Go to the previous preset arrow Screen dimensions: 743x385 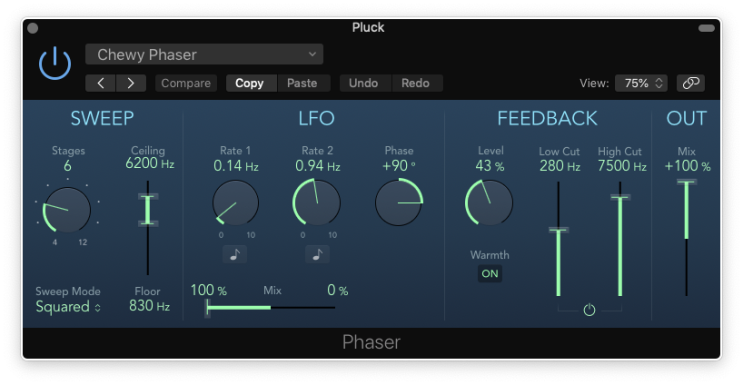tap(100, 83)
